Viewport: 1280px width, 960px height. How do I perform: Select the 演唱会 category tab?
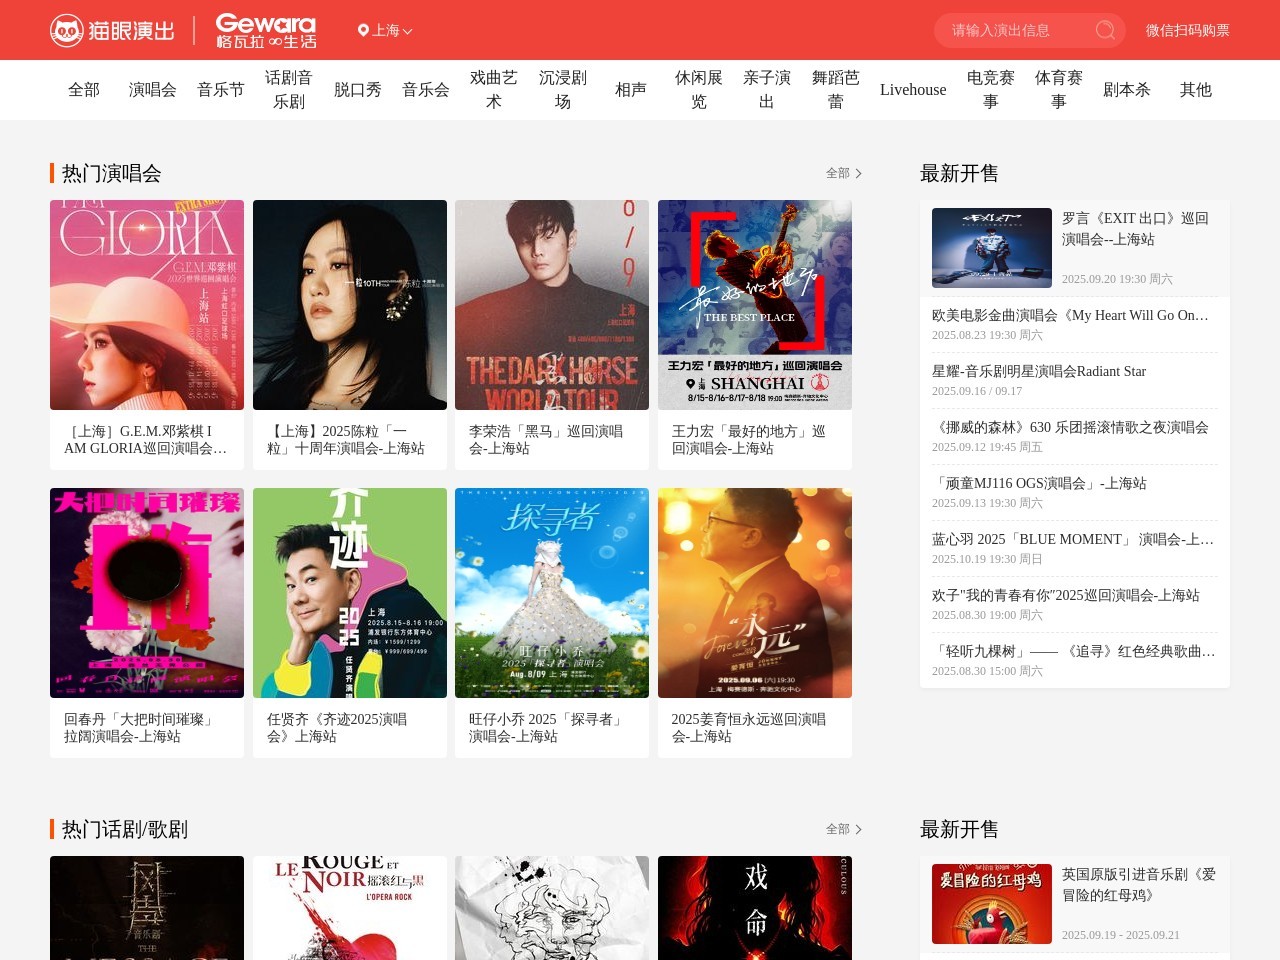pos(152,90)
